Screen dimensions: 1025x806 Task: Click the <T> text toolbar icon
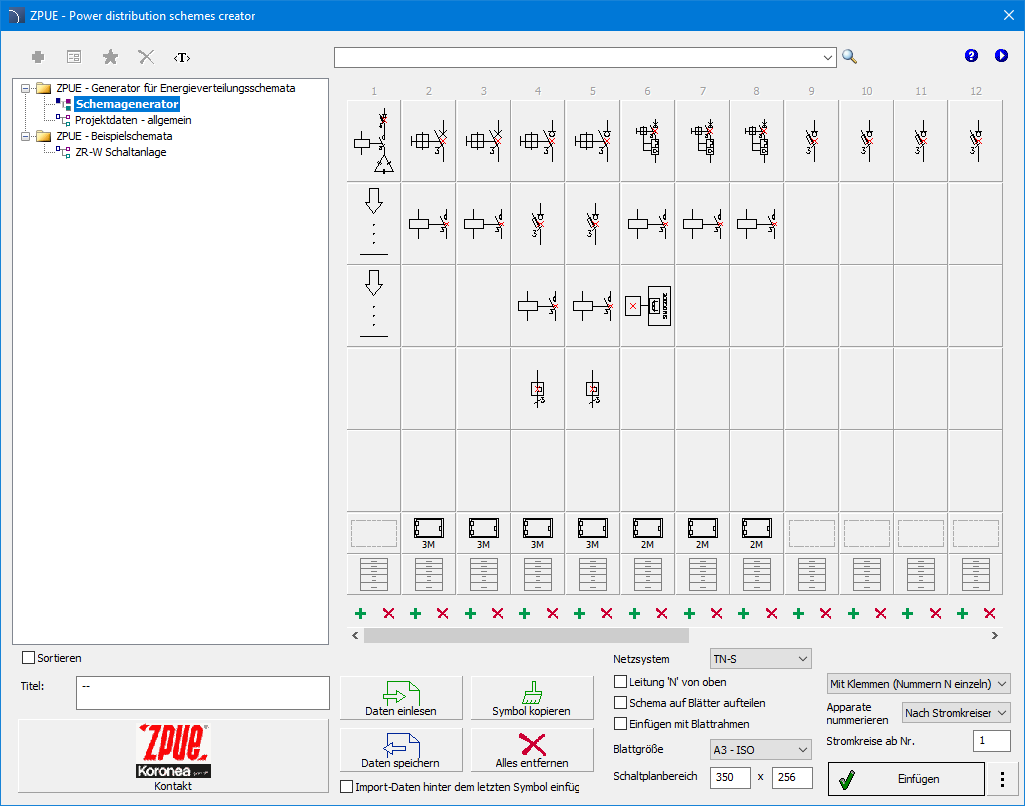click(x=181, y=57)
